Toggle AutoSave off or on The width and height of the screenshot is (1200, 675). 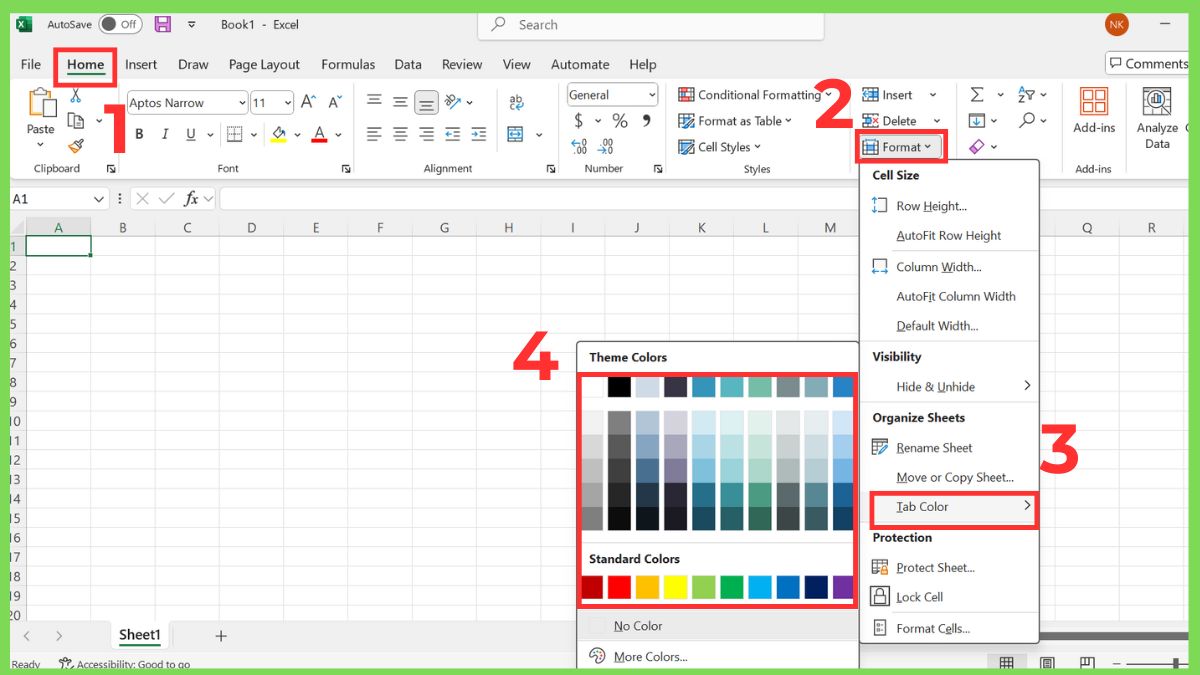point(119,24)
